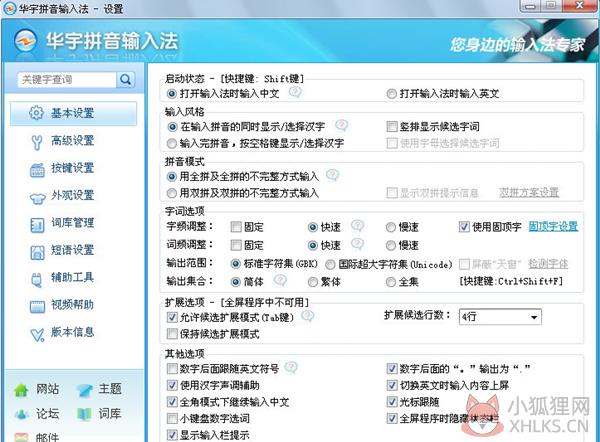Select 标准字符集(GBK) output range

[x=235, y=264]
